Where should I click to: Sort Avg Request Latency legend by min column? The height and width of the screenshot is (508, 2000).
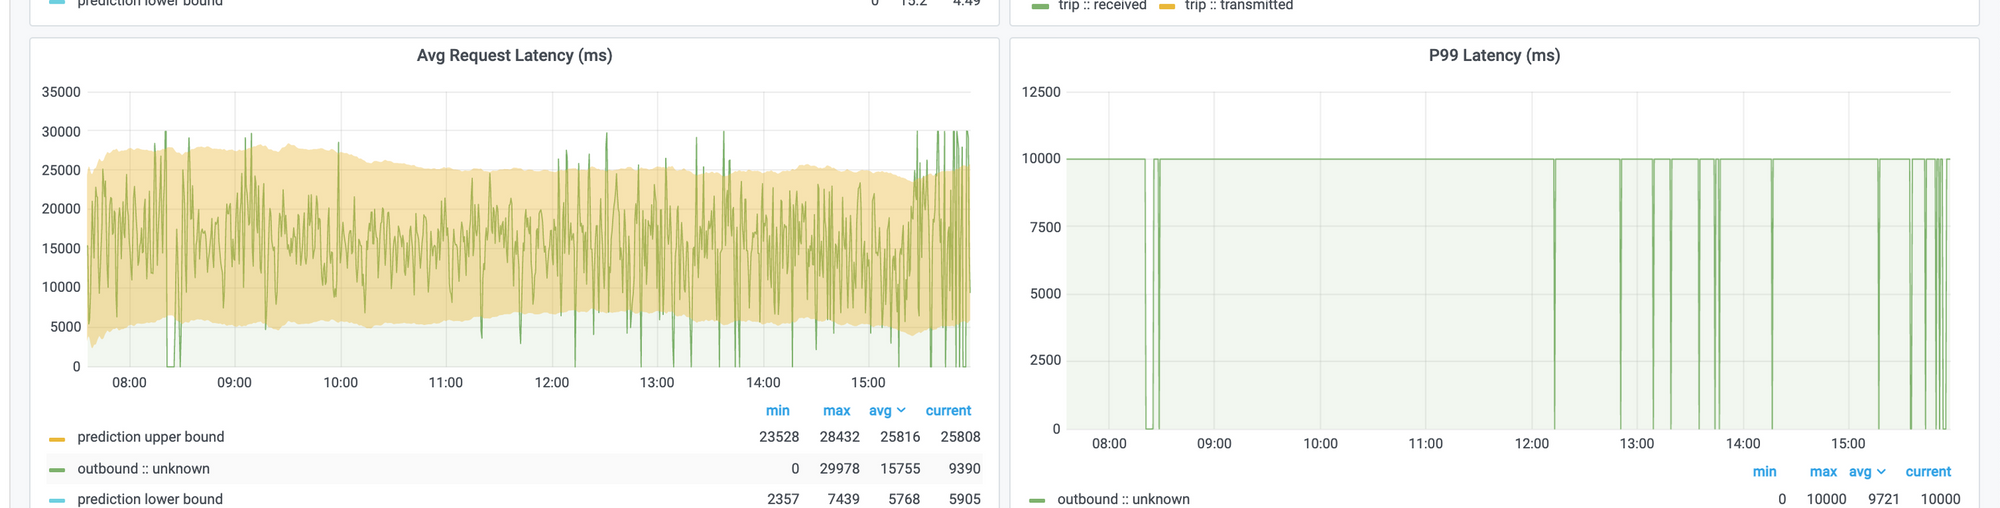point(777,411)
